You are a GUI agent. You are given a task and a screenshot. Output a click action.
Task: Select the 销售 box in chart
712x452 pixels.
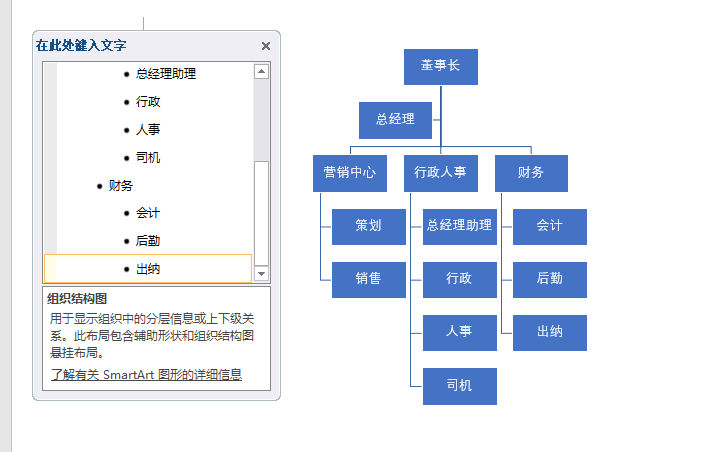point(369,280)
